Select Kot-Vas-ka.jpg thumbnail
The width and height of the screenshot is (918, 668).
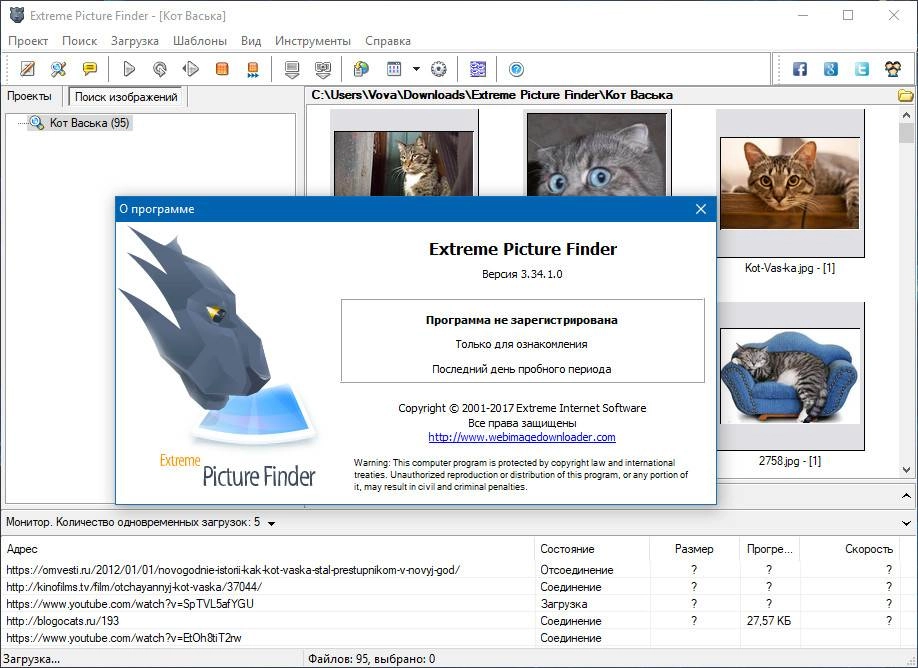click(790, 184)
